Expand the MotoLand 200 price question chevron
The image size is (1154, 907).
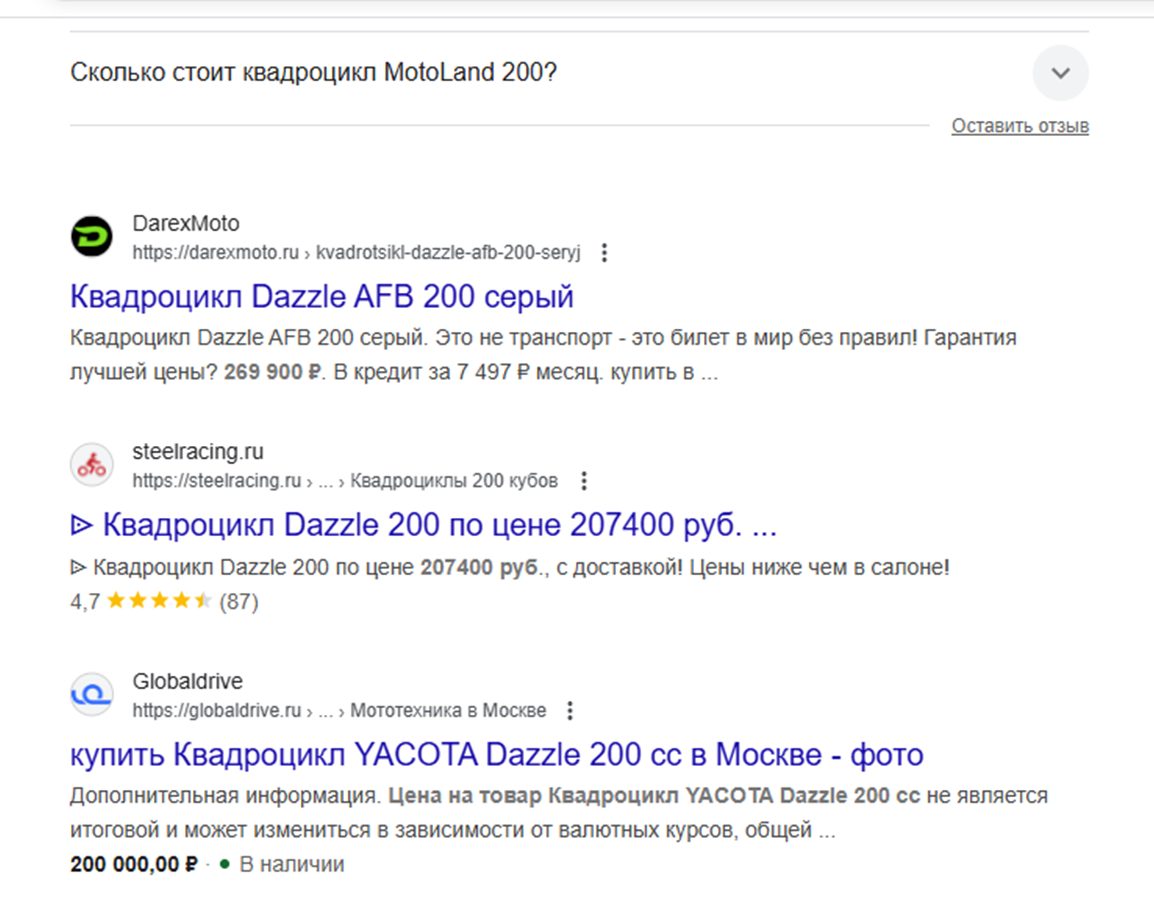click(x=1060, y=73)
